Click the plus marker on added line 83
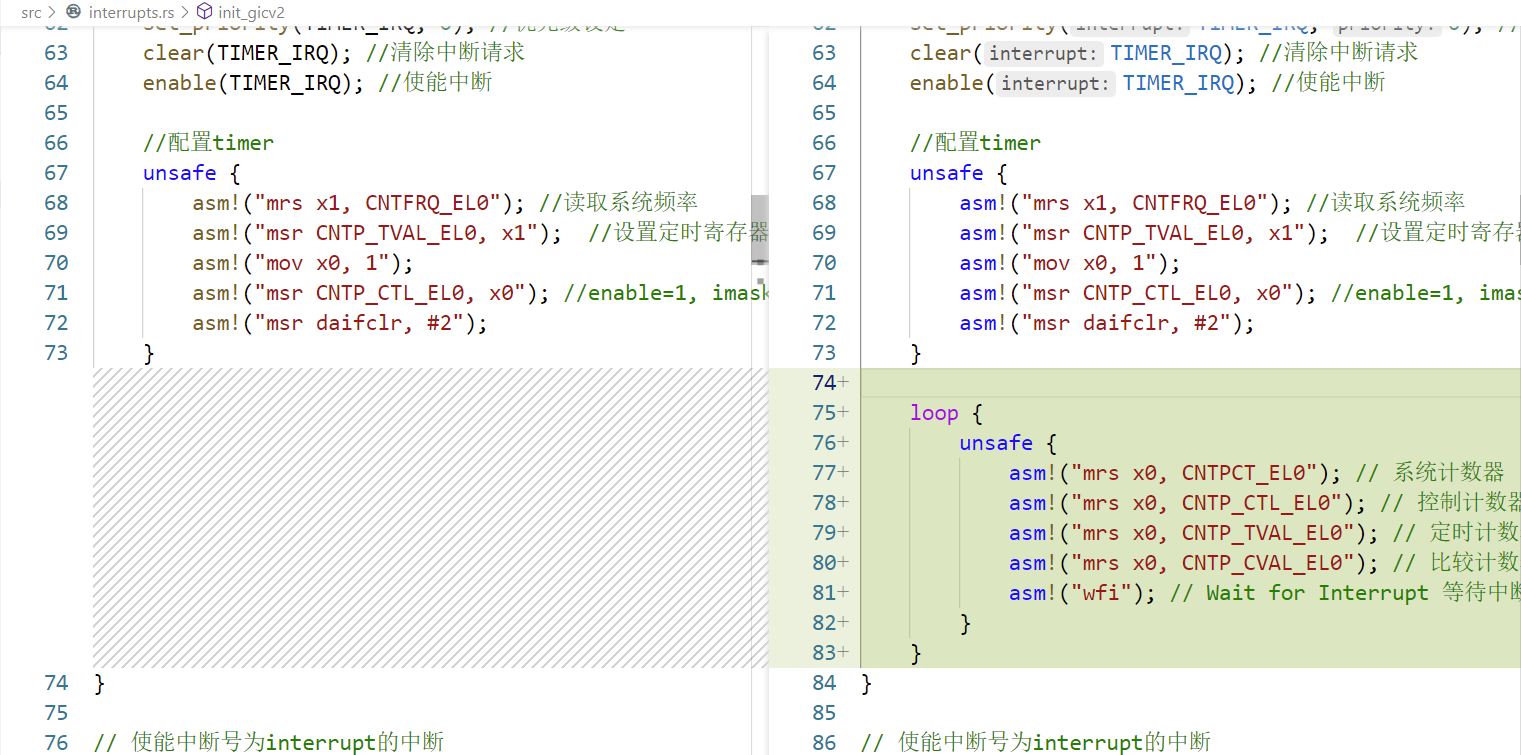The height and width of the screenshot is (755, 1521). pyautogui.click(x=844, y=653)
